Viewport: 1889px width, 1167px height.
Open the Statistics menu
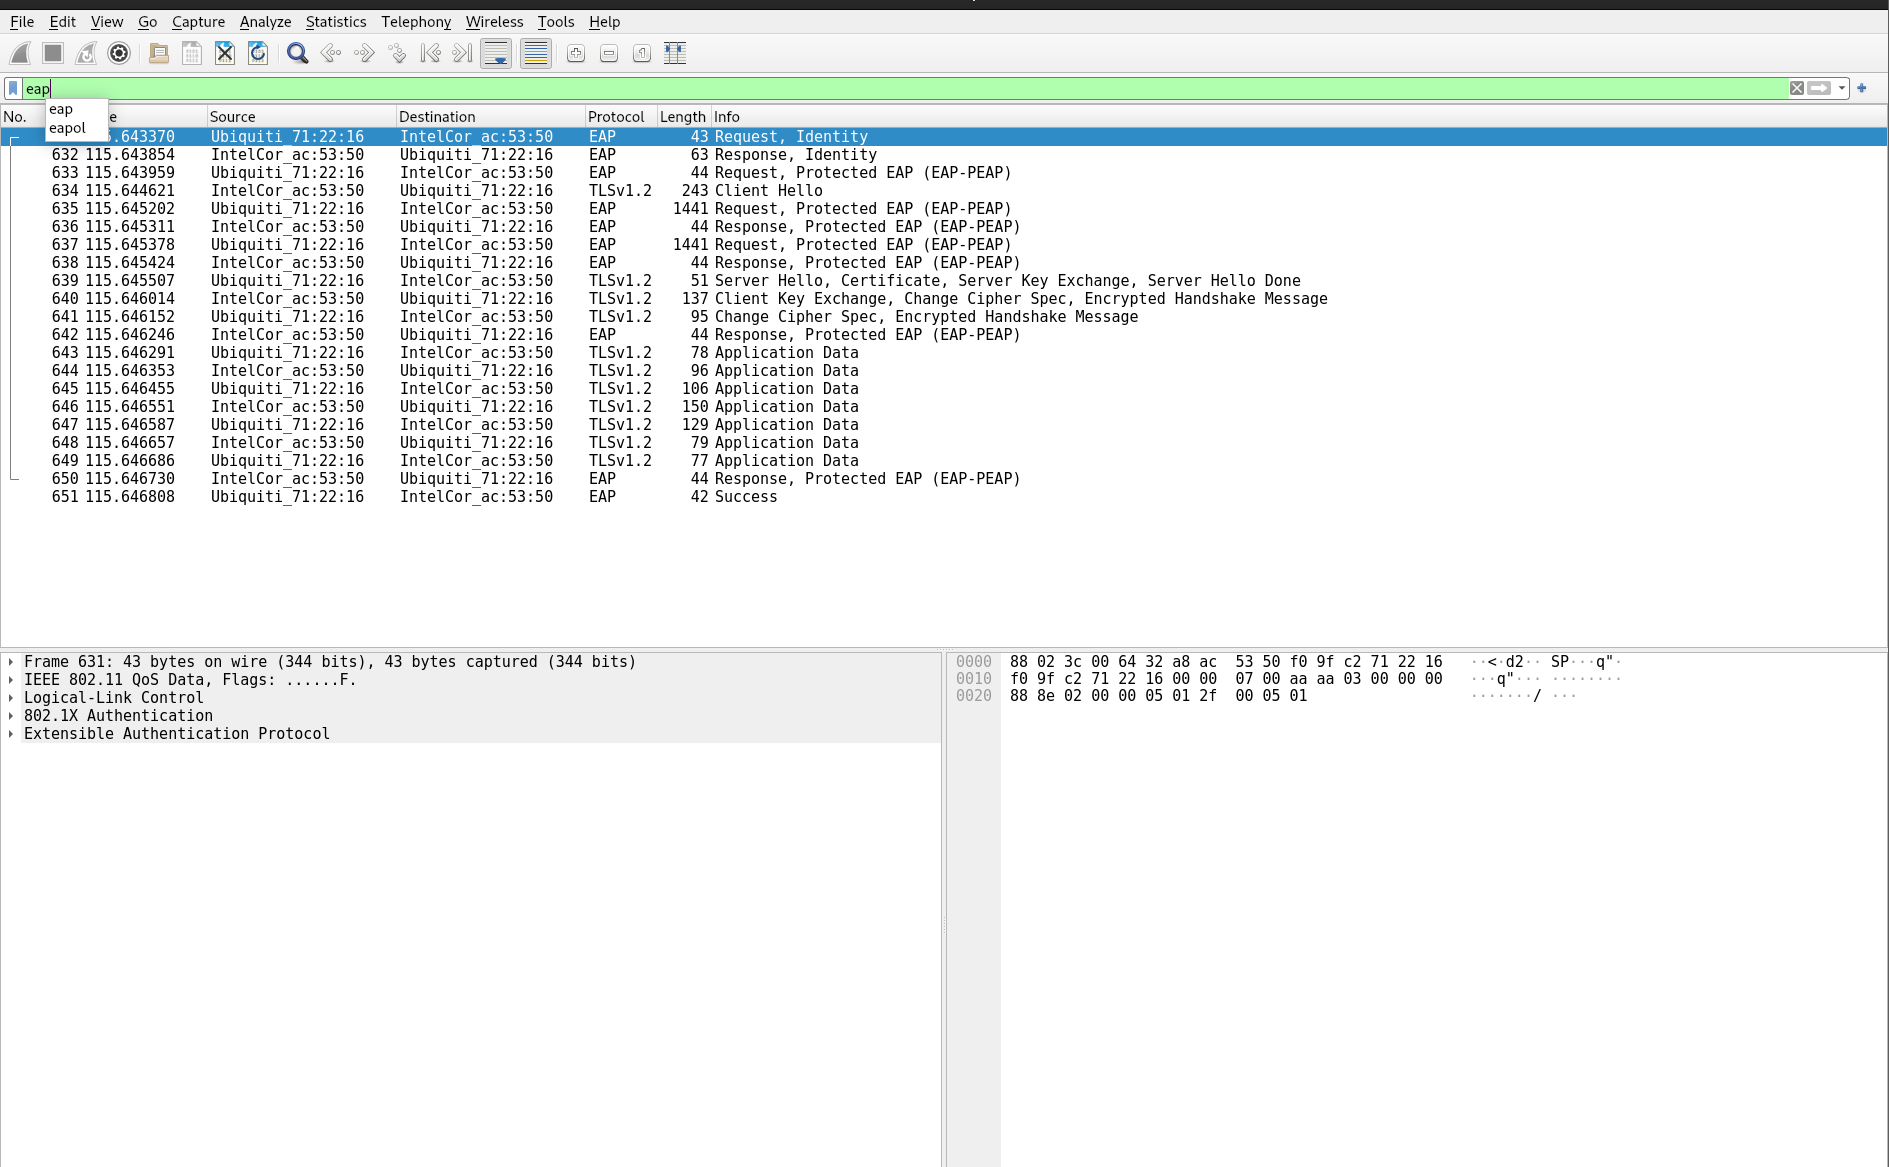tap(335, 22)
